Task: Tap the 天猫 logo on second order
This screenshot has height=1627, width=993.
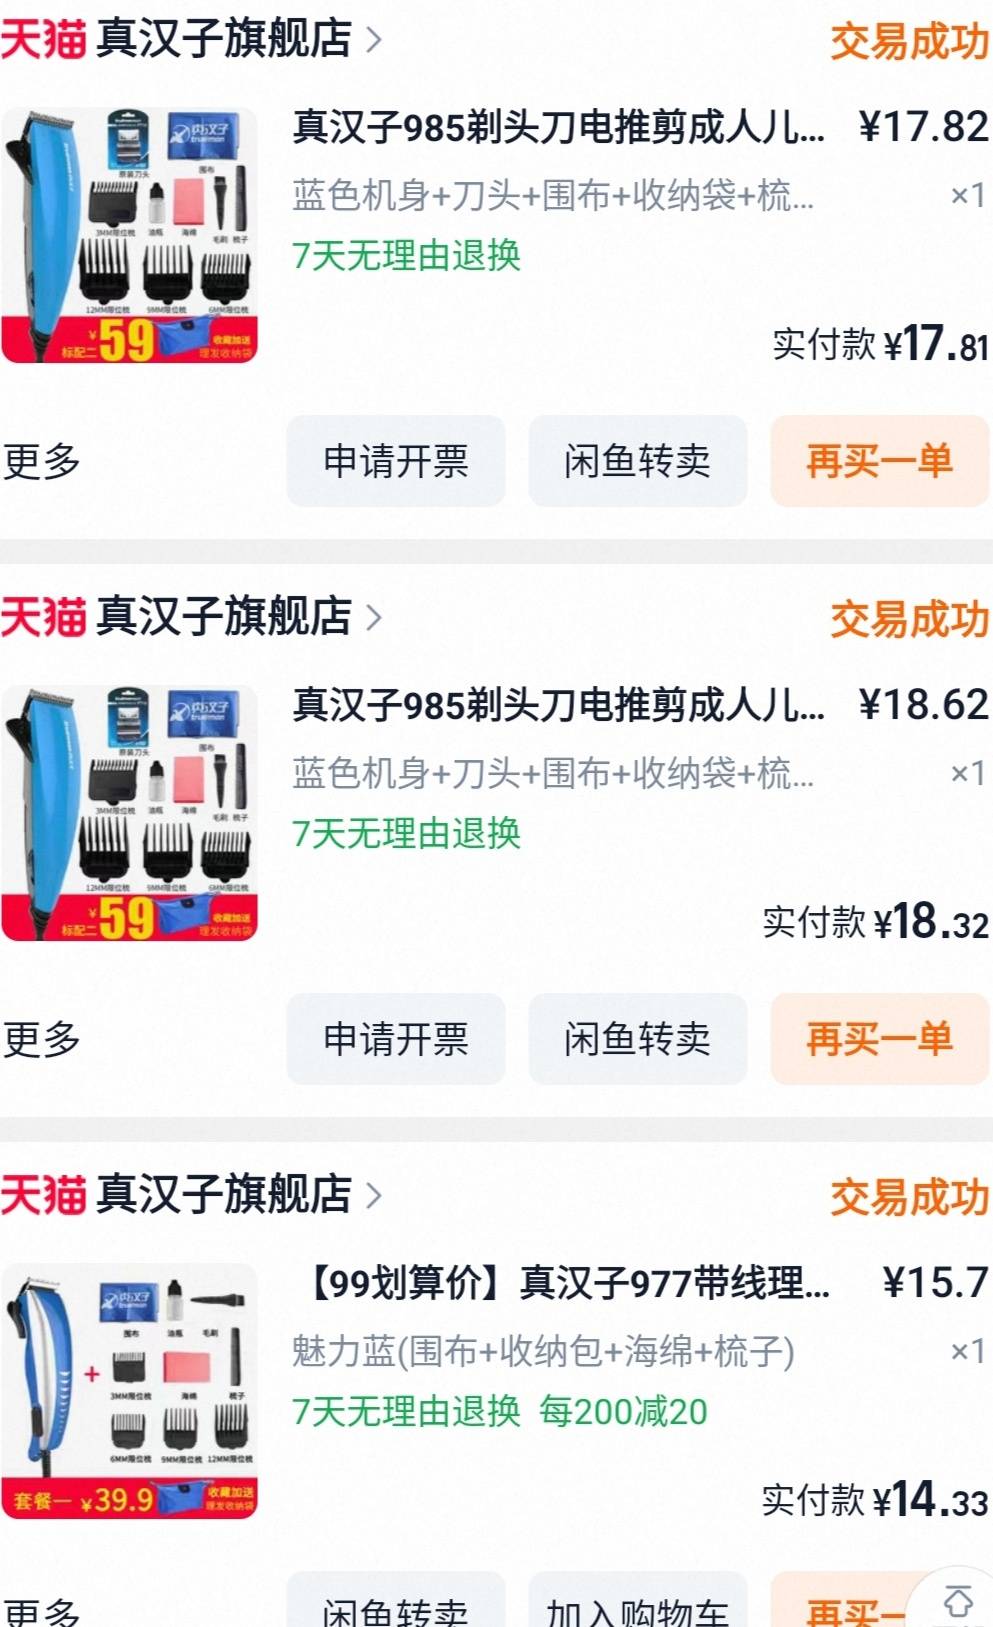Action: (x=43, y=616)
